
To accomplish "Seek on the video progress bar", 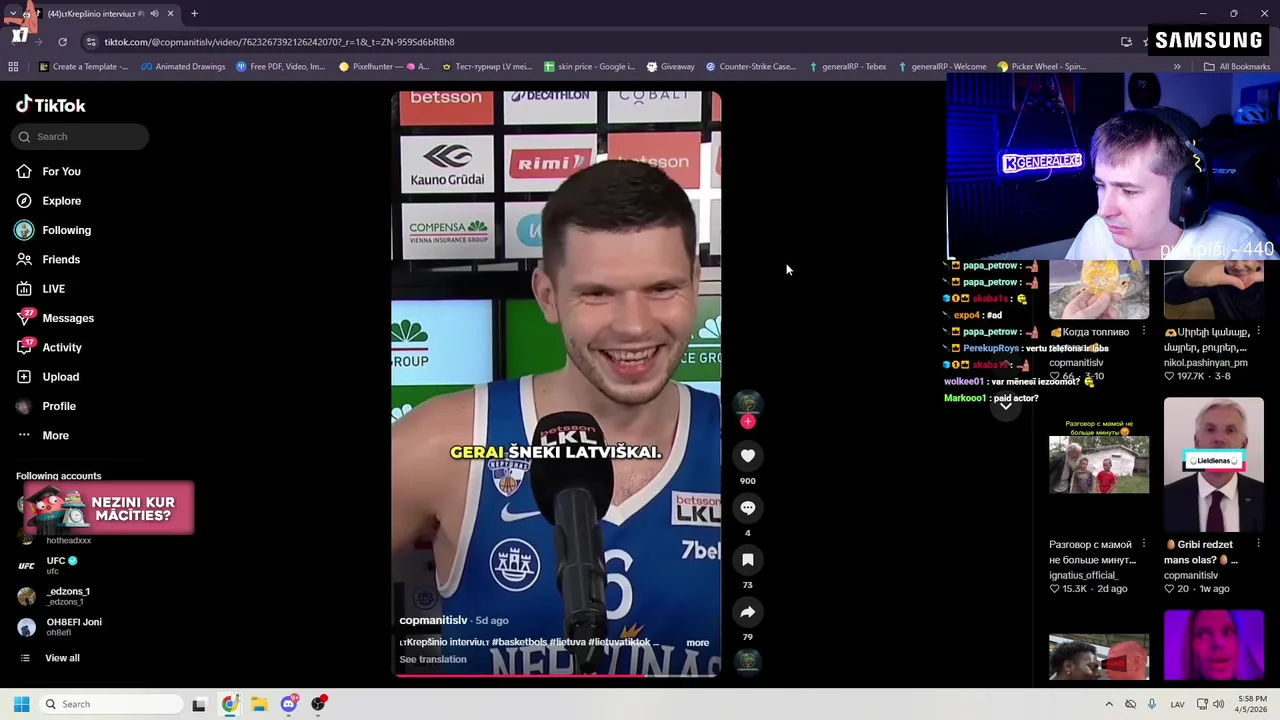I will [x=556, y=676].
